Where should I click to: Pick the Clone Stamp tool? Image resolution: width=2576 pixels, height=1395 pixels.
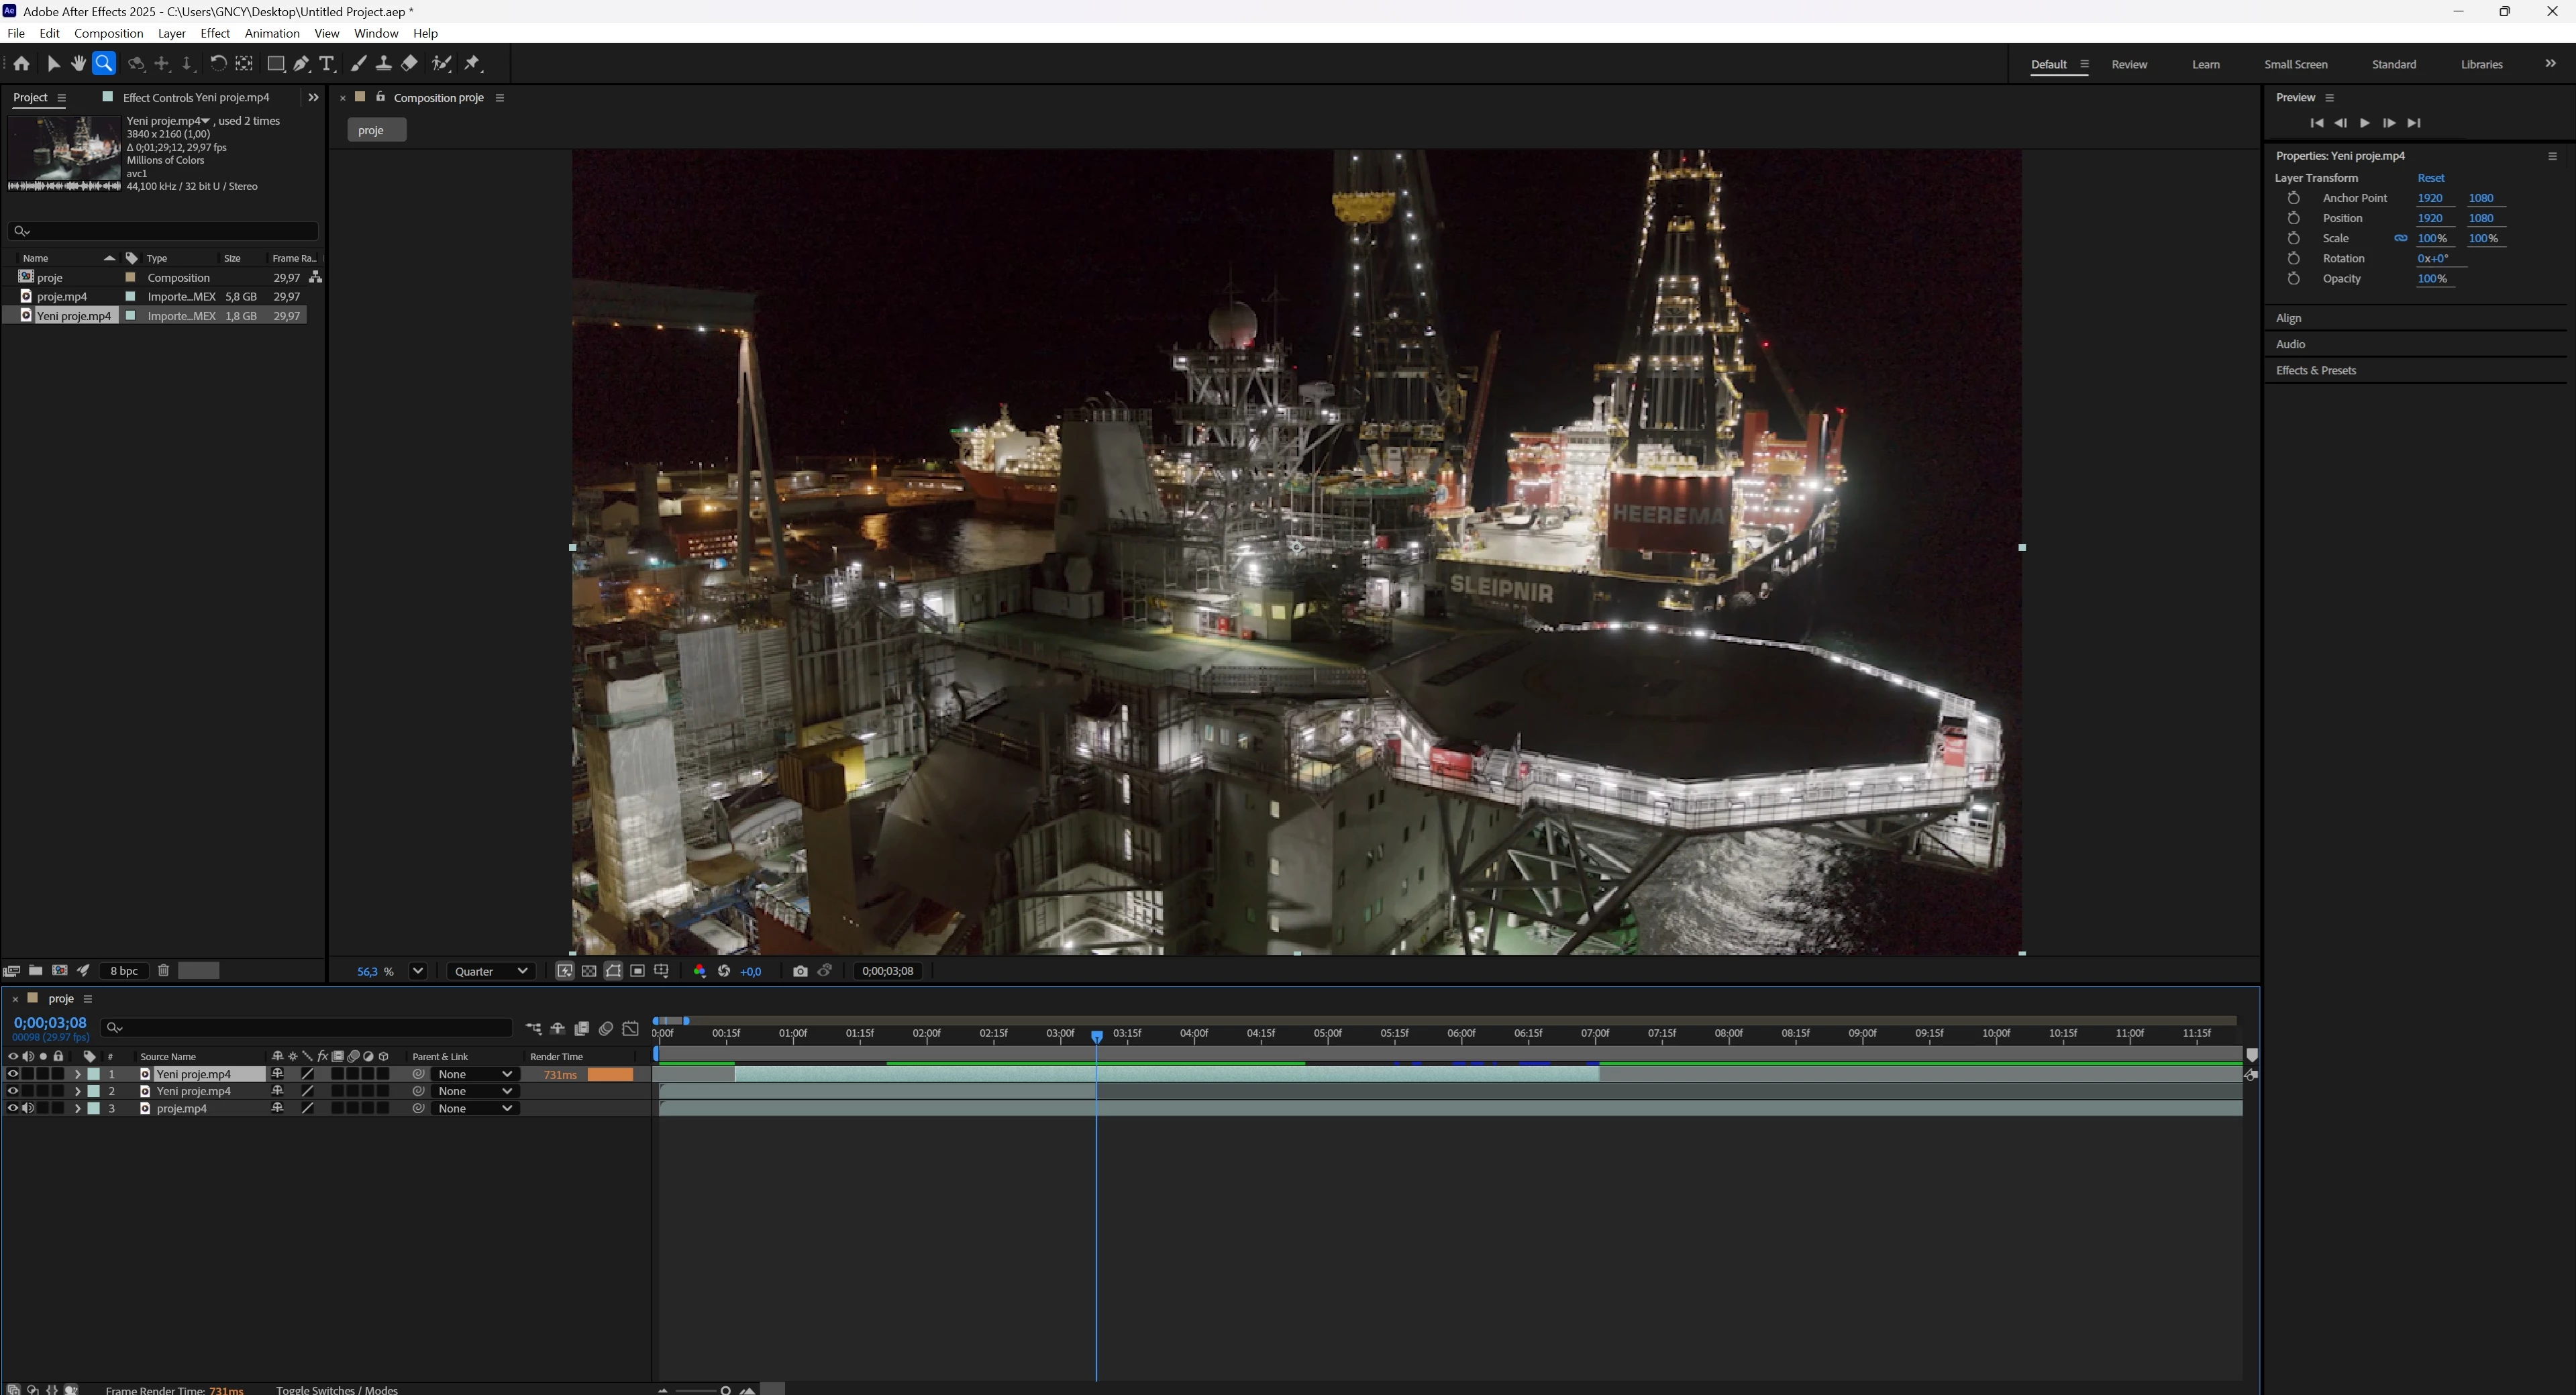click(383, 64)
